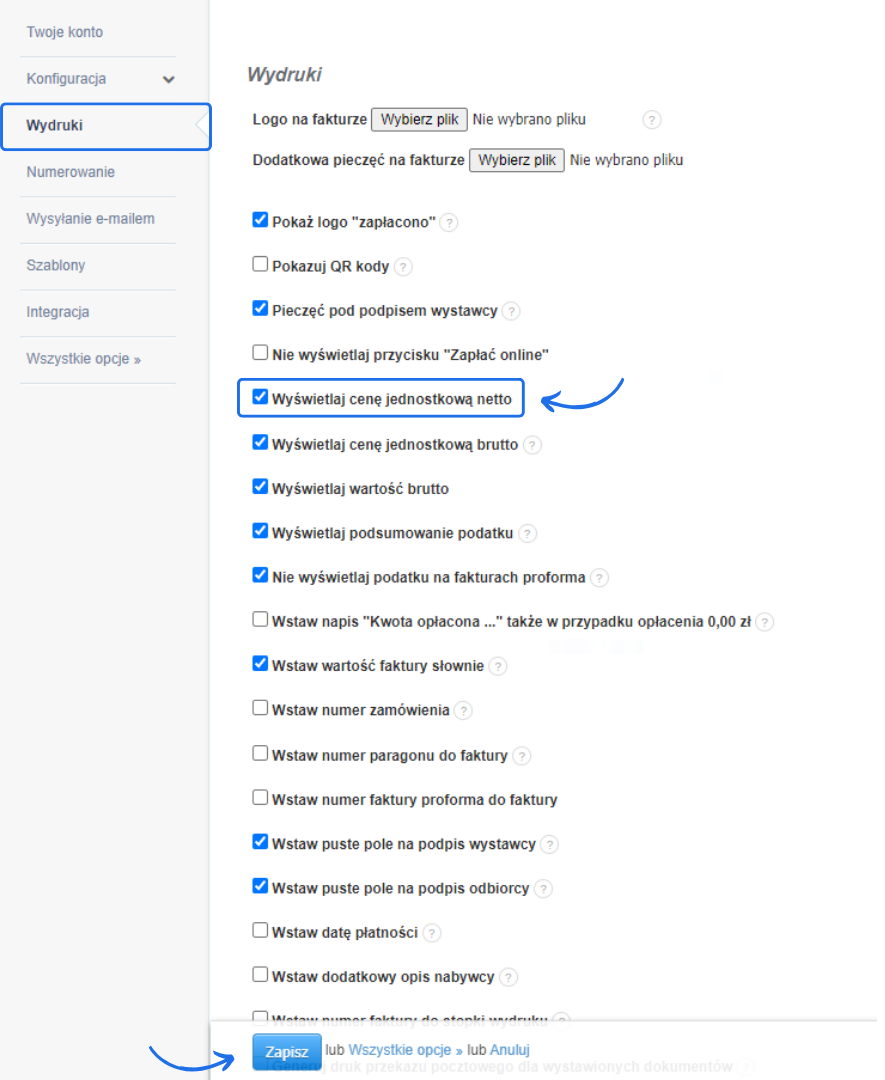Click help icon next to logo upload
Image resolution: width=885 pixels, height=1080 pixels.
(x=651, y=120)
